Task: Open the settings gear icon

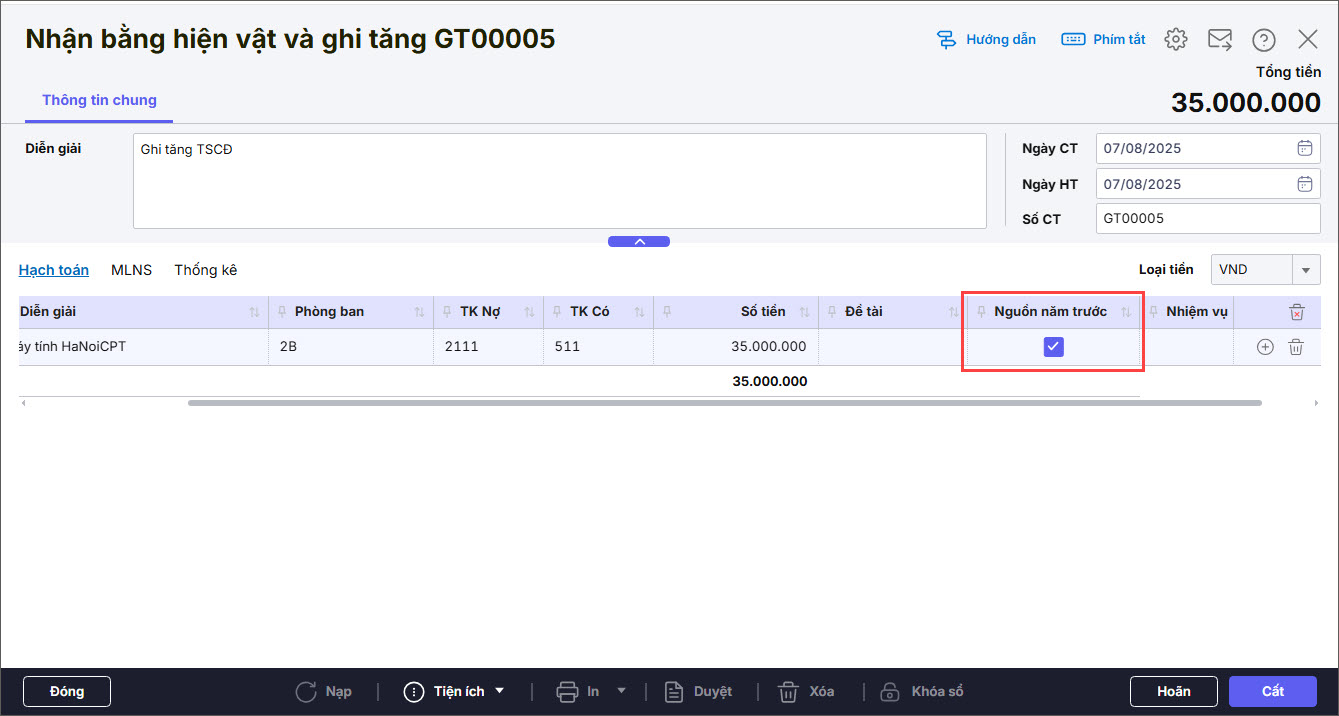Action: (1176, 40)
